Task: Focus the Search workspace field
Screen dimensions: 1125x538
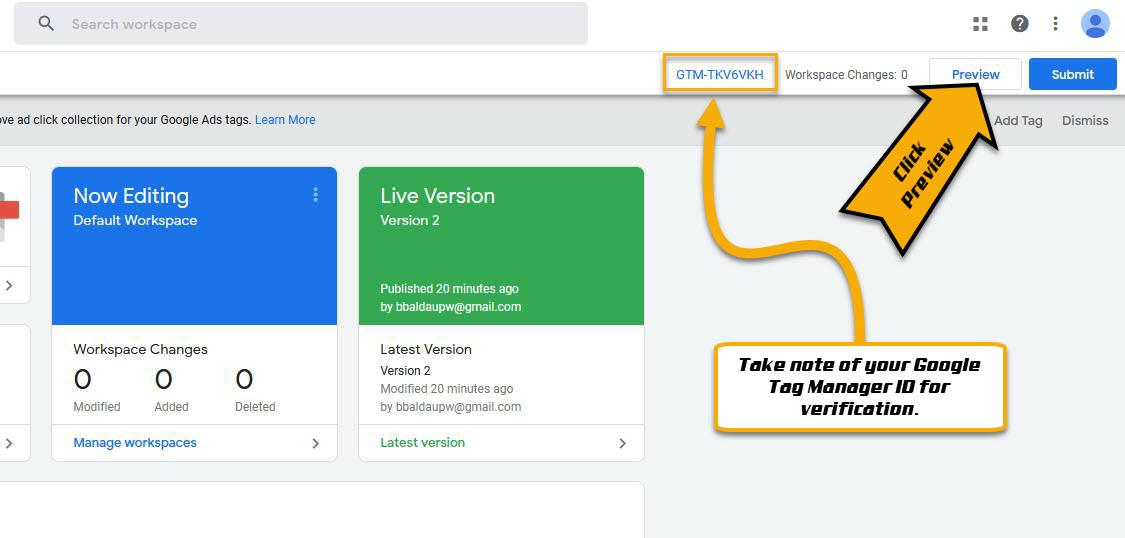Action: click(x=301, y=24)
